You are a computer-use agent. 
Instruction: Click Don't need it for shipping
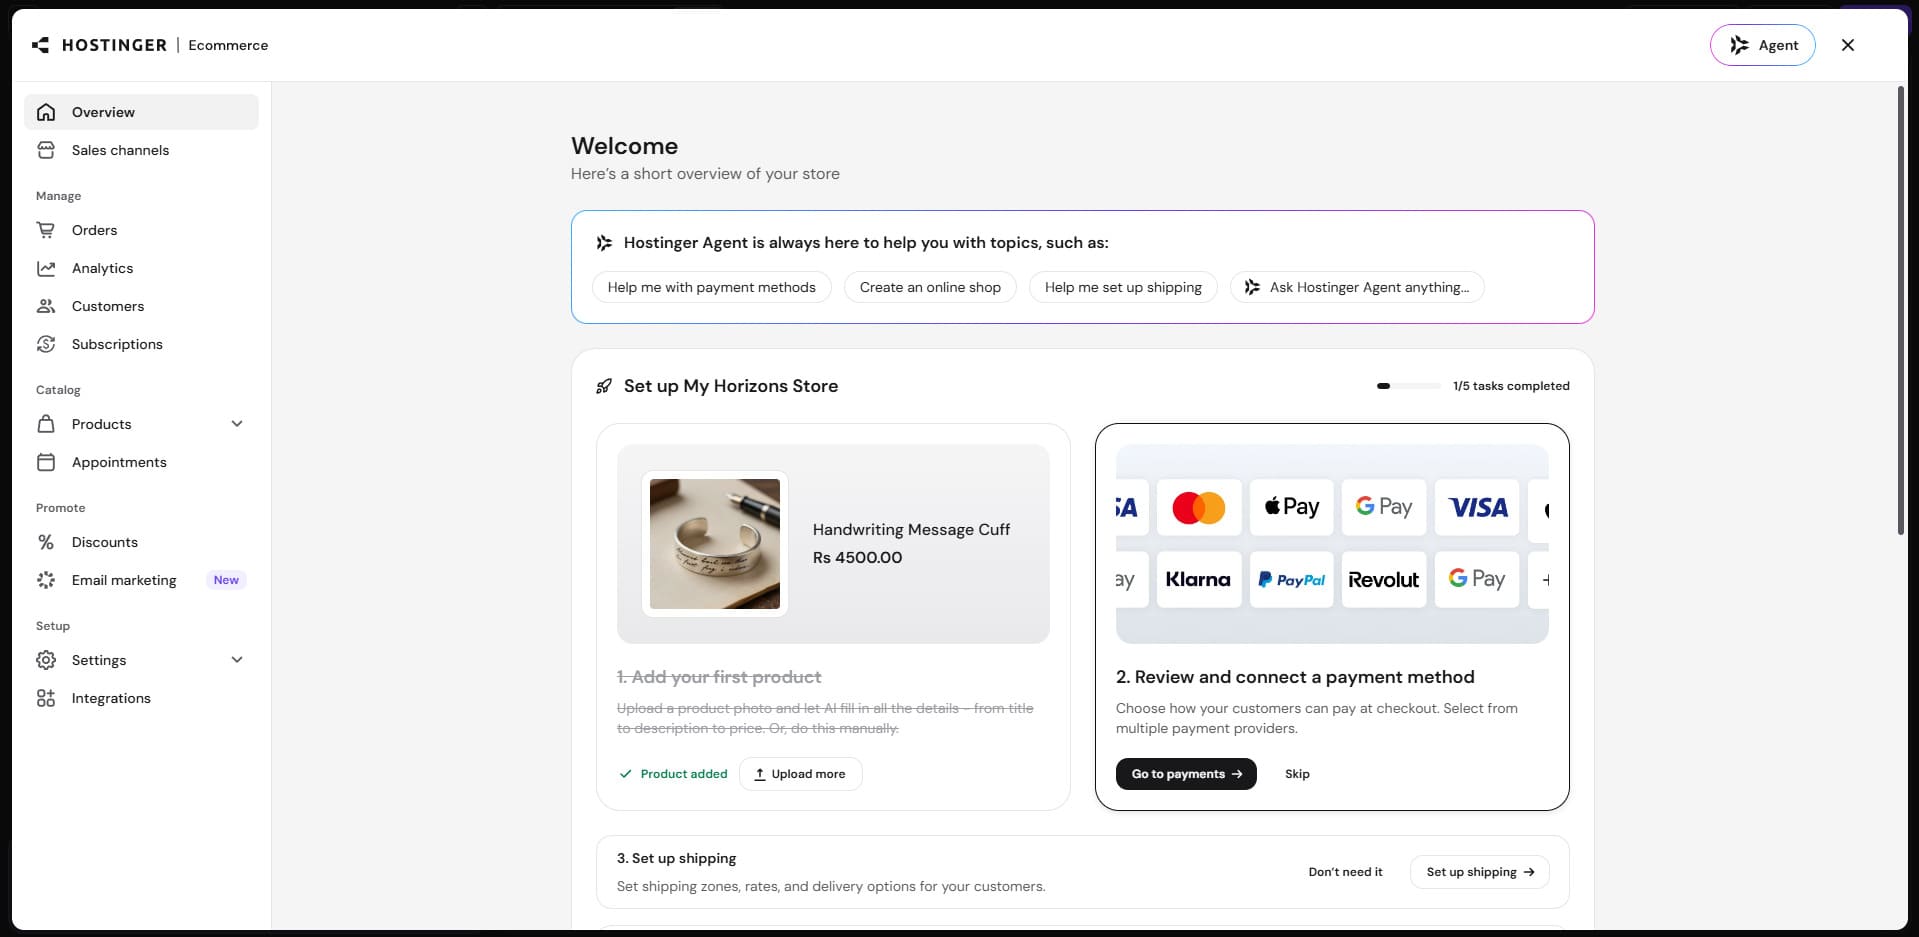point(1345,872)
